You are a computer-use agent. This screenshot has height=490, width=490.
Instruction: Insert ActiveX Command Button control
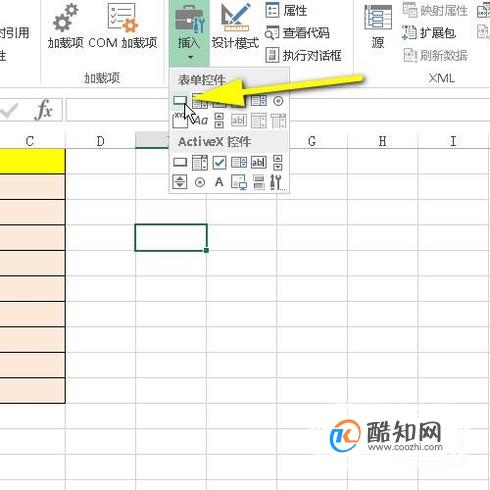pos(180,163)
